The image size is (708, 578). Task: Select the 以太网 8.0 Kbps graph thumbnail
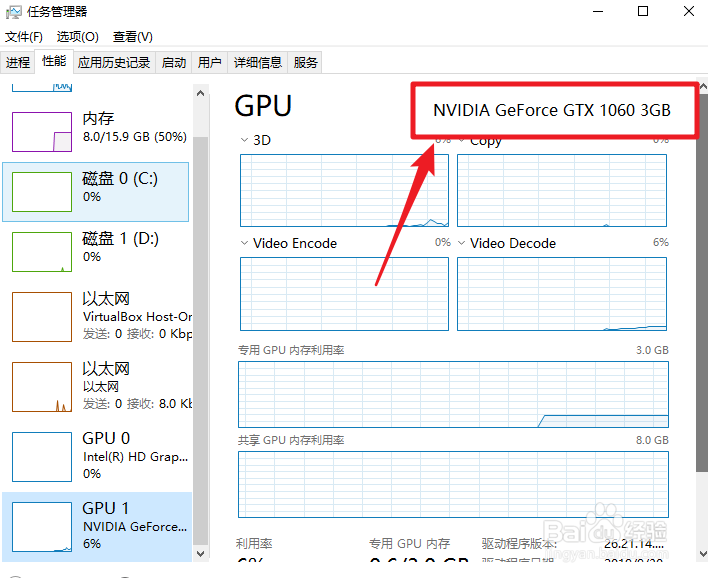point(42,387)
